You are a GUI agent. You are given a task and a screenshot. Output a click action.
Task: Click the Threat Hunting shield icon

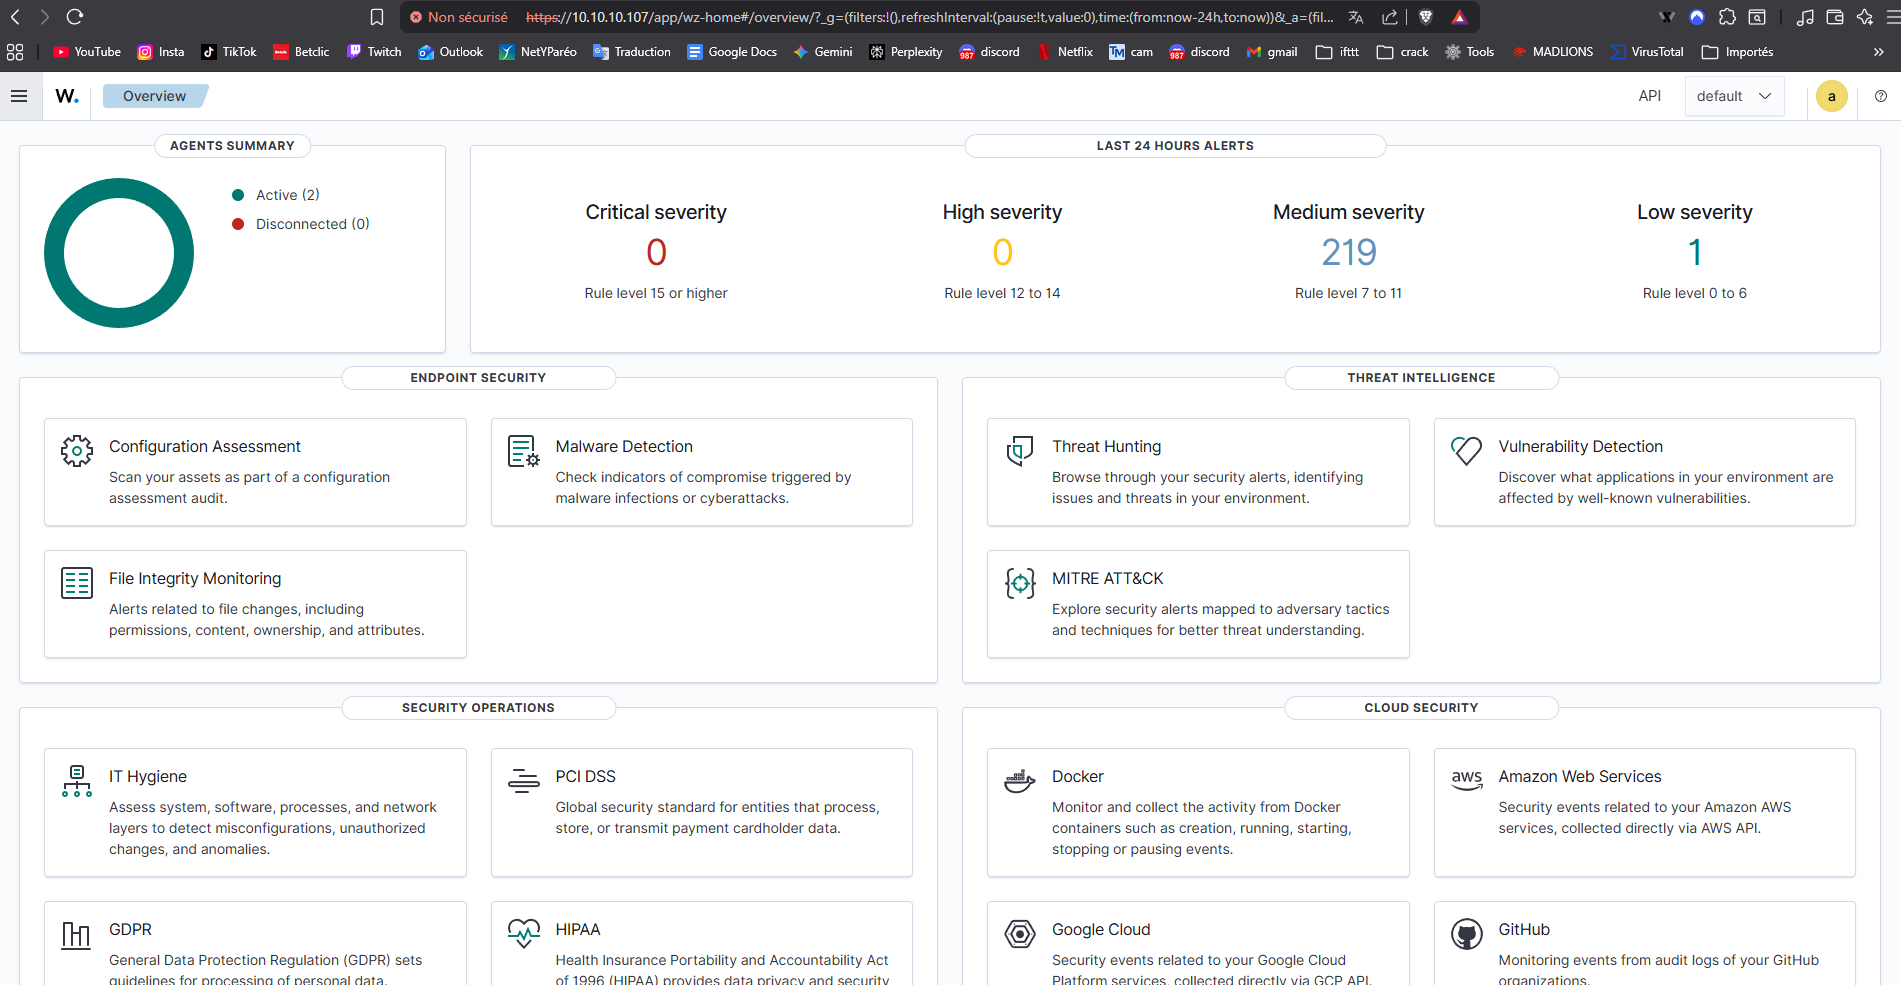(1020, 451)
